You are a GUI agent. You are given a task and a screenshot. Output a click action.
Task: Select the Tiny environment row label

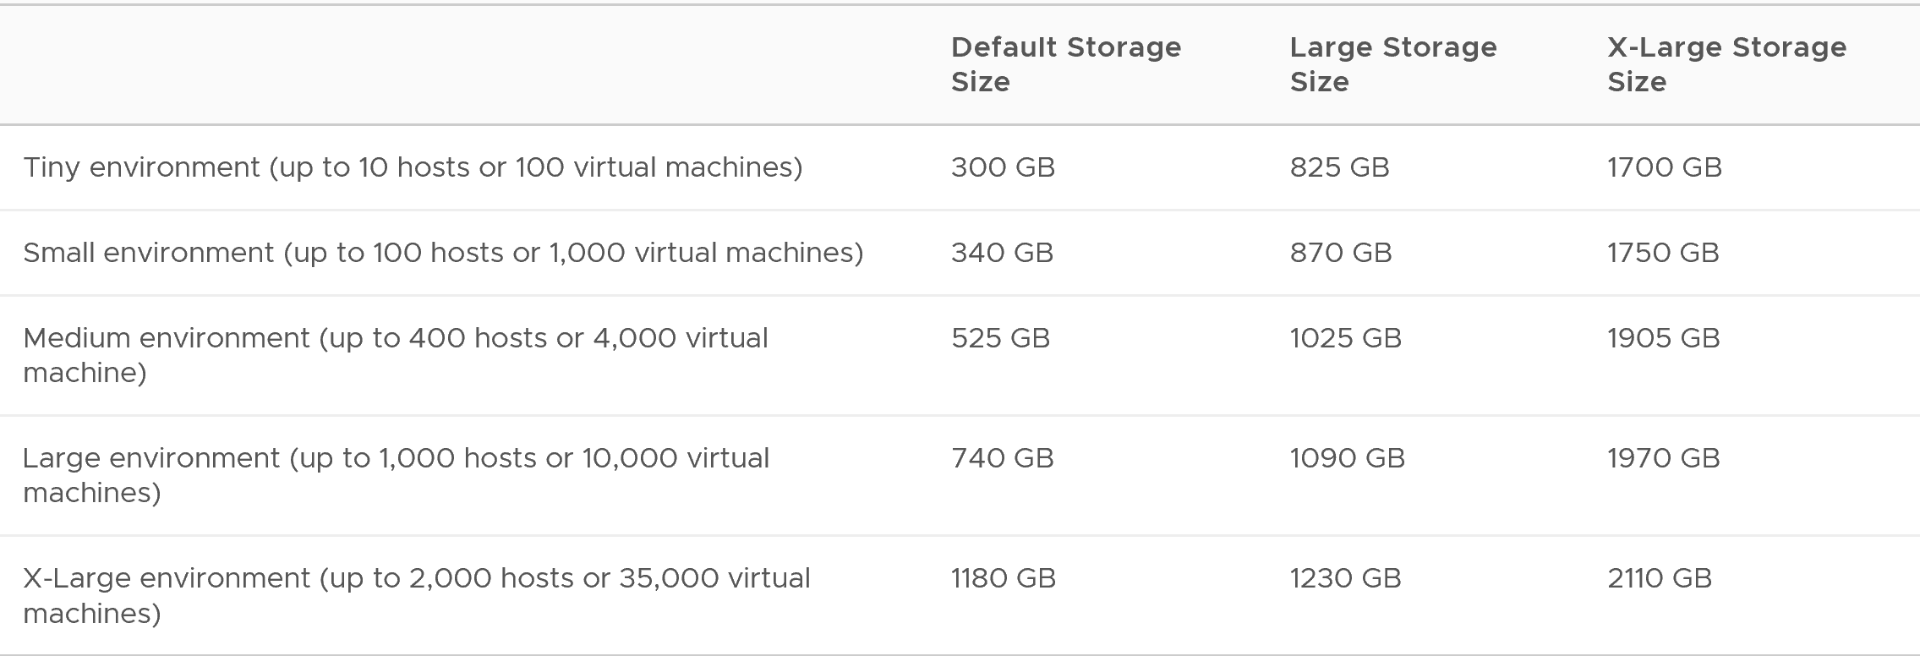413,167
